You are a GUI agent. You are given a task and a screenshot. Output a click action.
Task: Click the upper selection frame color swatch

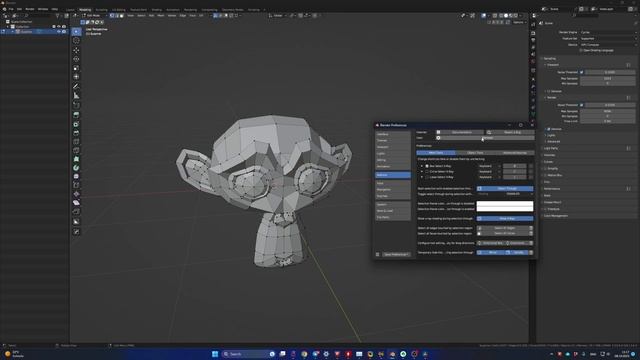pos(505,203)
